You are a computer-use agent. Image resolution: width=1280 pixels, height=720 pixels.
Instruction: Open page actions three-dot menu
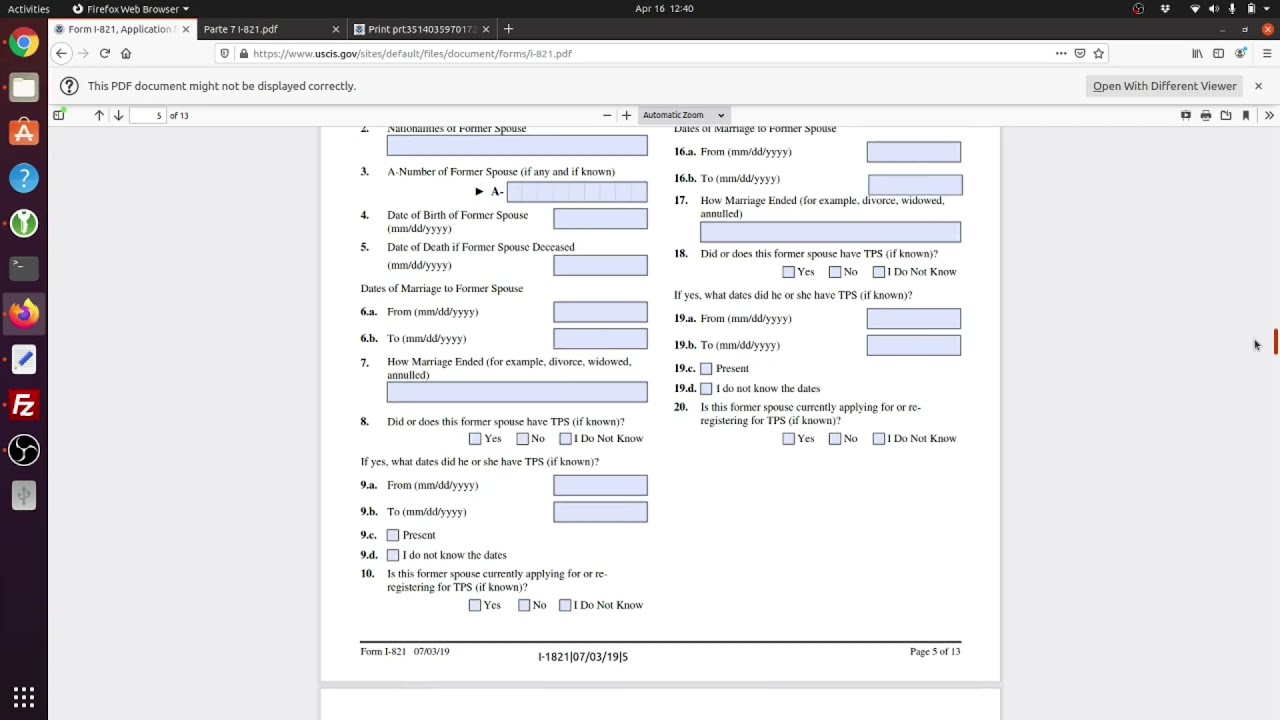(1061, 53)
